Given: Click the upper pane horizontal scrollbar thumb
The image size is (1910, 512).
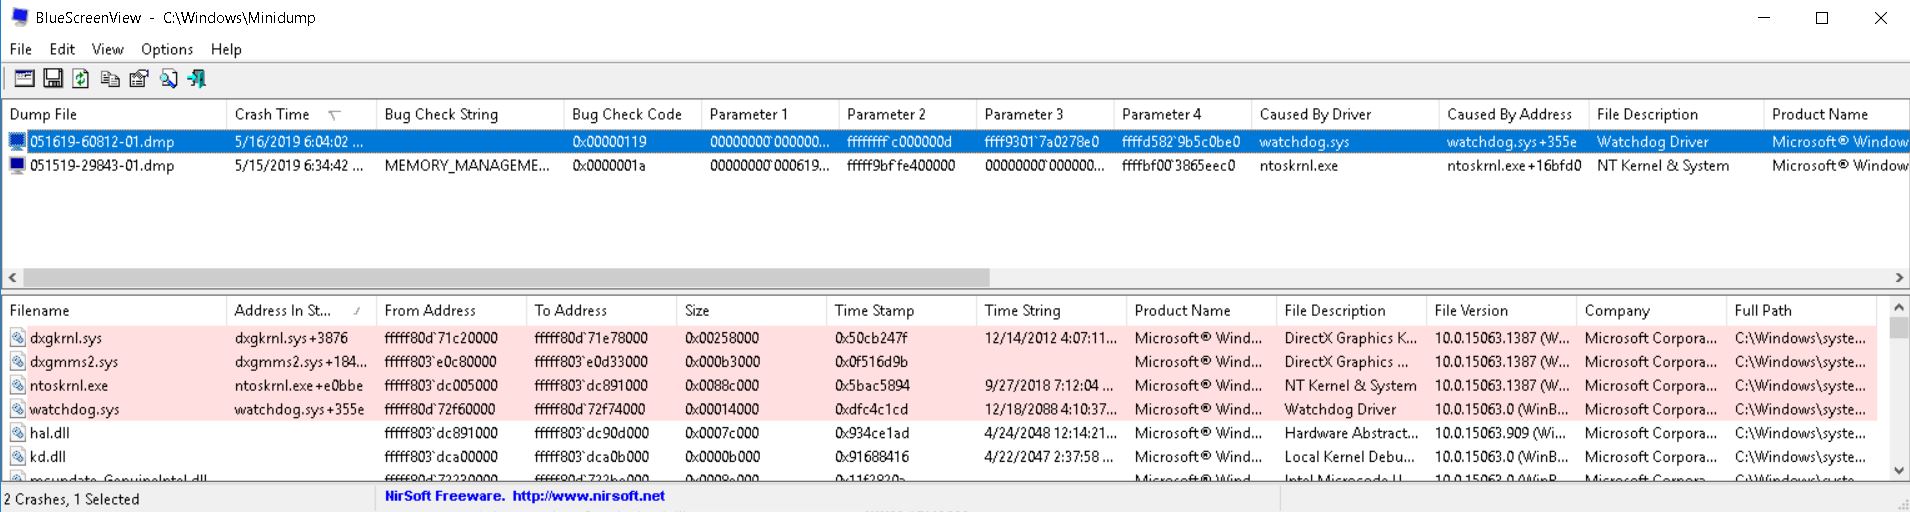Looking at the screenshot, I should [505, 277].
